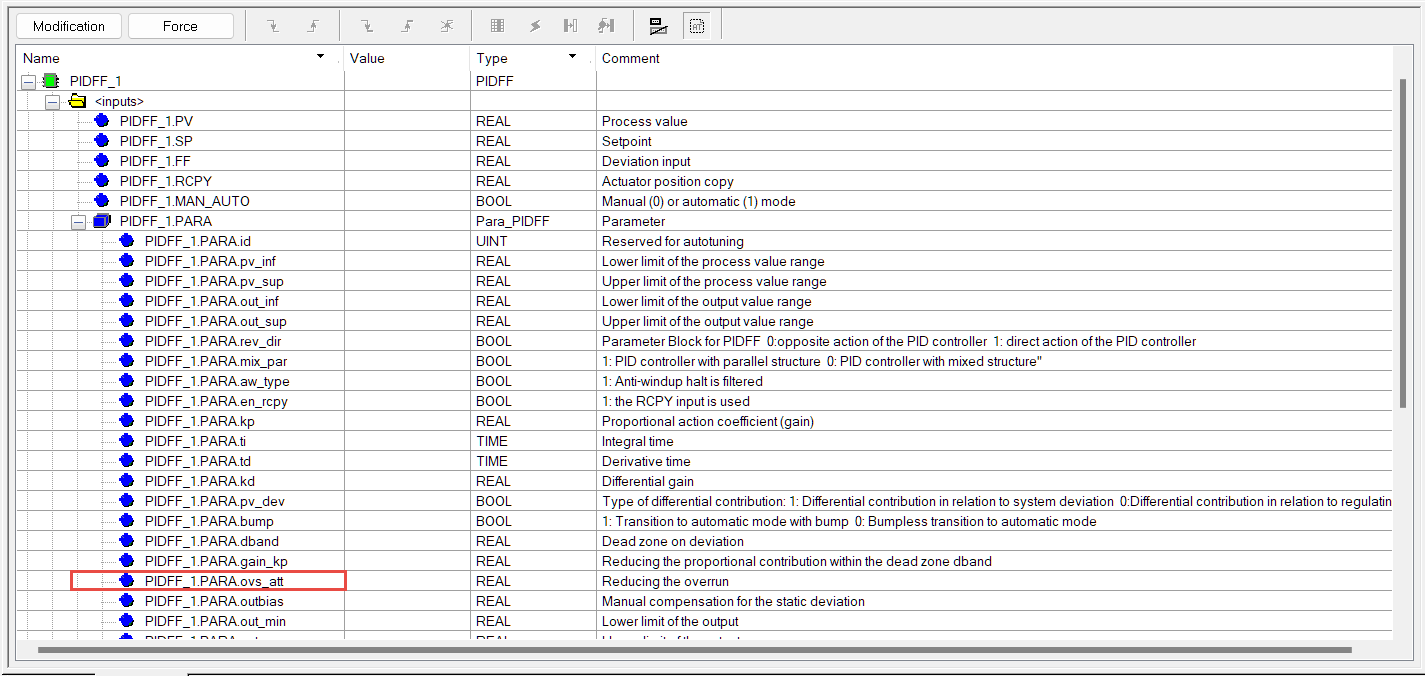Click the blue icon beside PIDFF_1.RCPY
1425x676 pixels.
[x=101, y=181]
